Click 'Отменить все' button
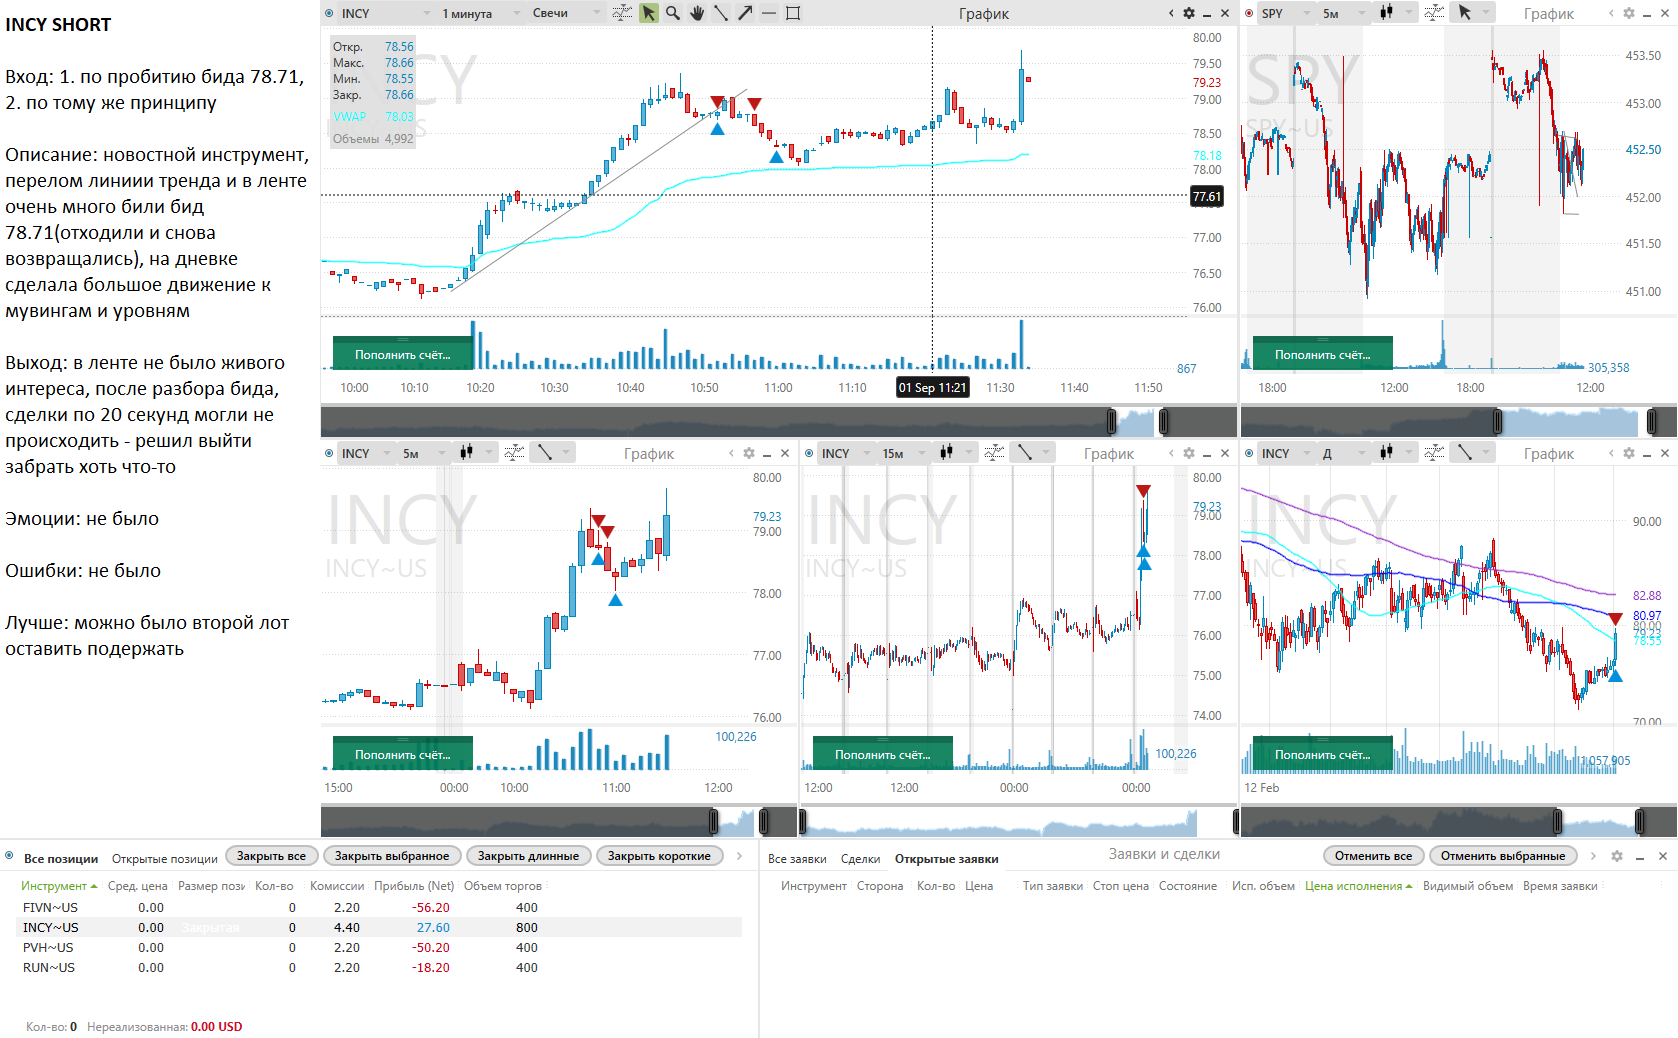Screen dimensions: 1678x1038 1373,856
